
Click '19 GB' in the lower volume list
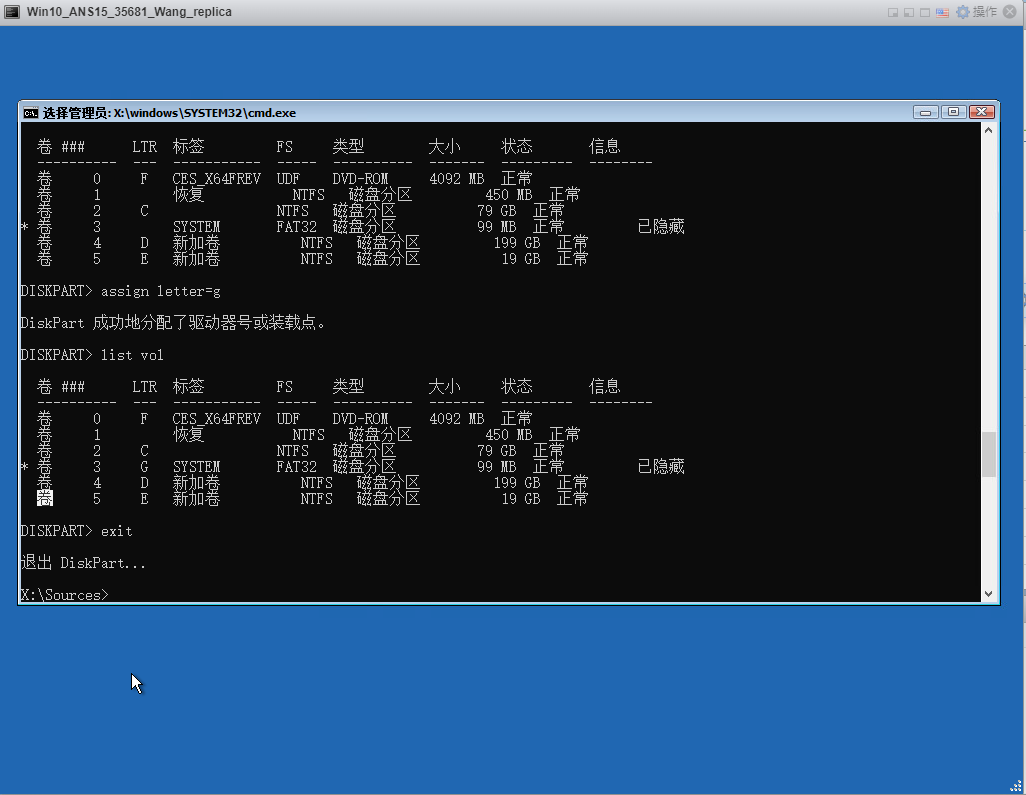[x=521, y=499]
